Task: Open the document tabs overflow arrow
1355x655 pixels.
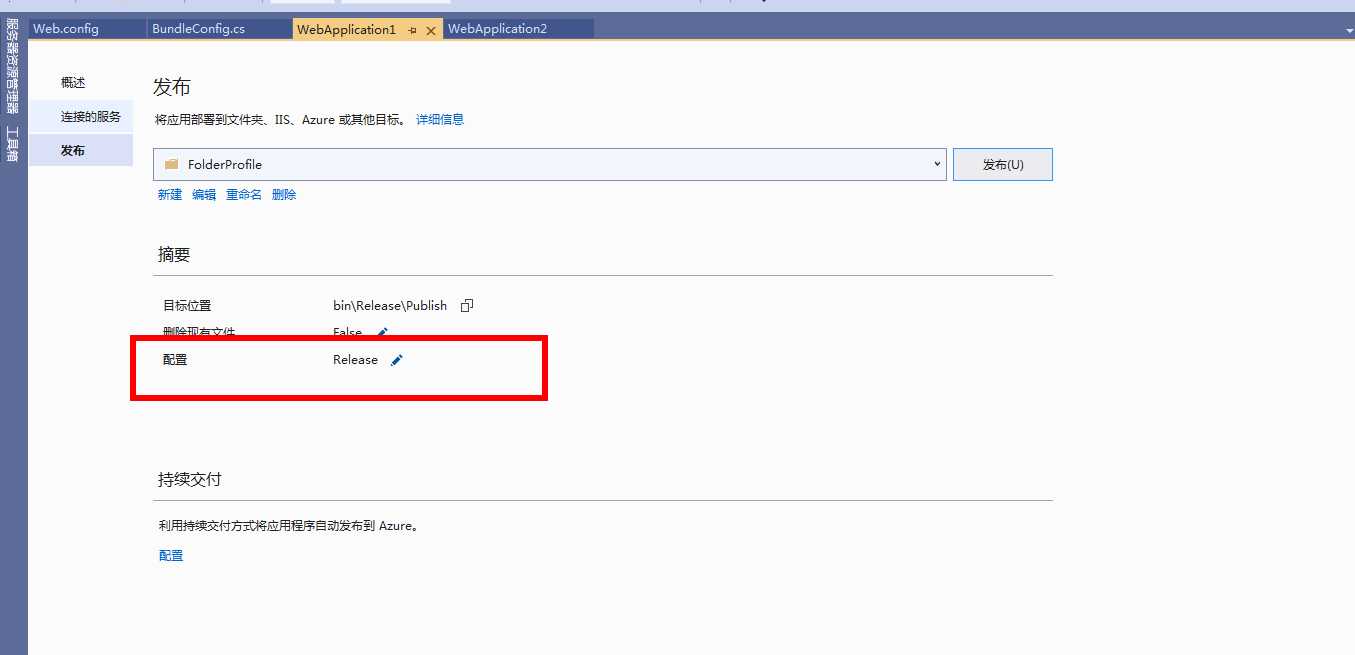Action: click(x=1349, y=31)
